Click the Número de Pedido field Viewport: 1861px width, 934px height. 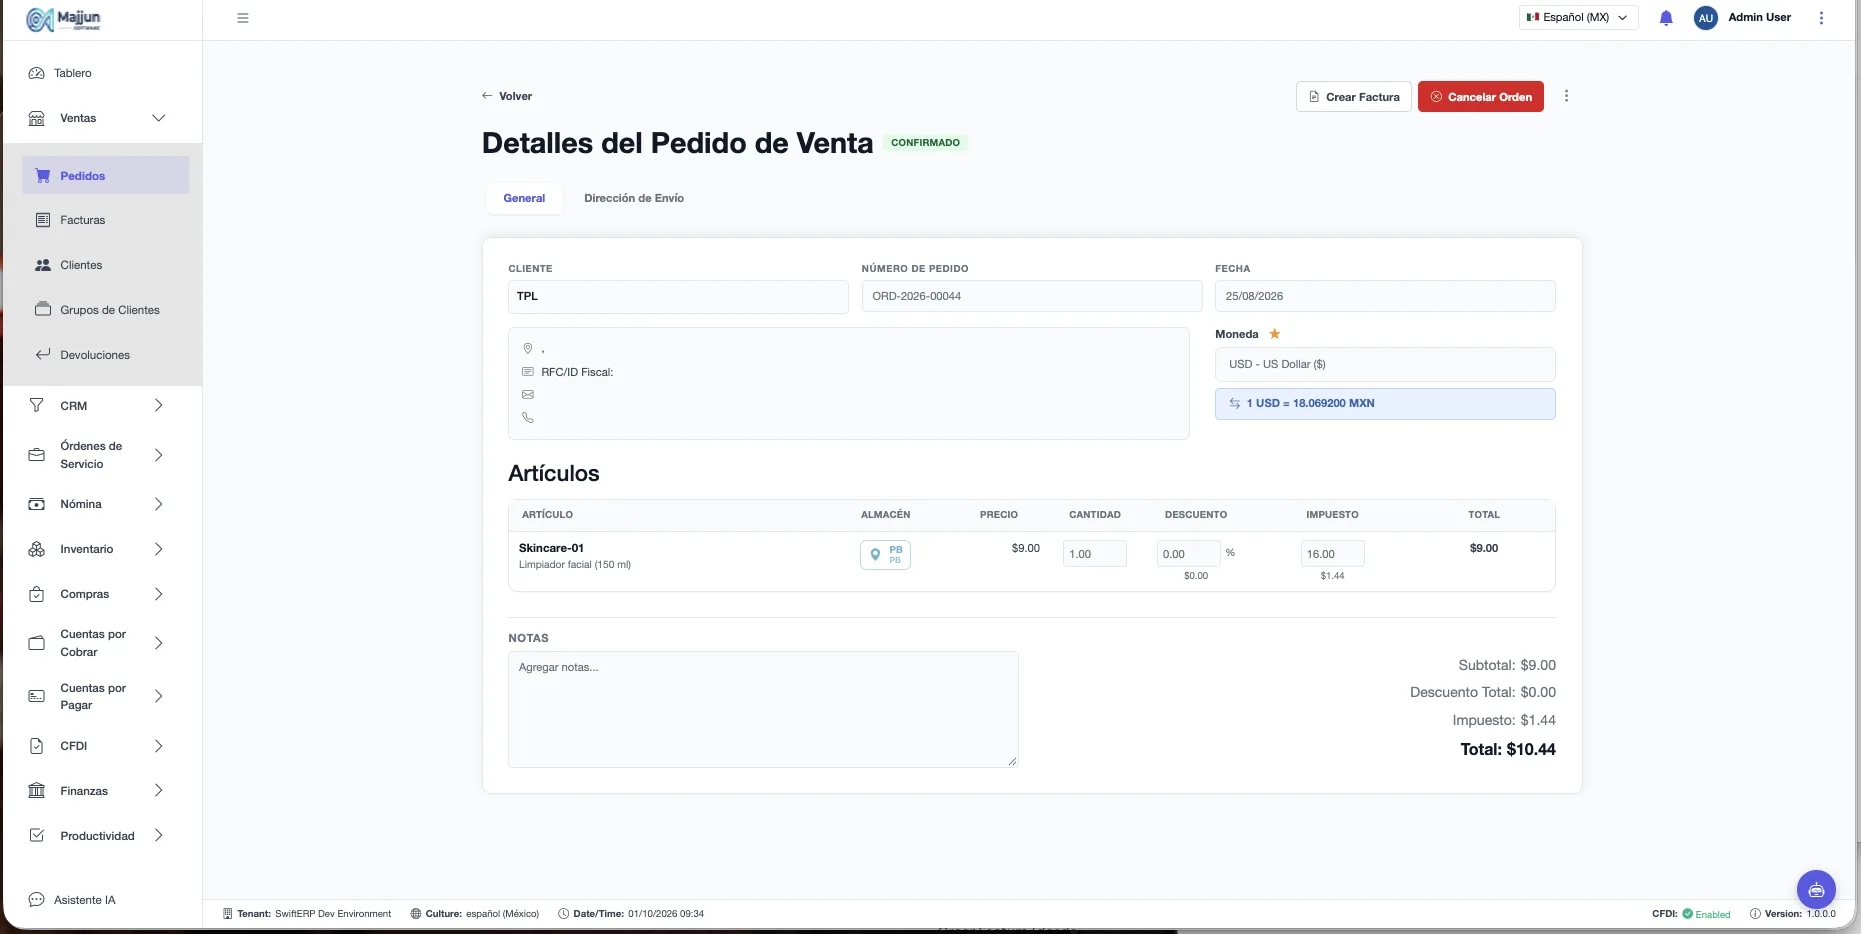pos(1032,296)
